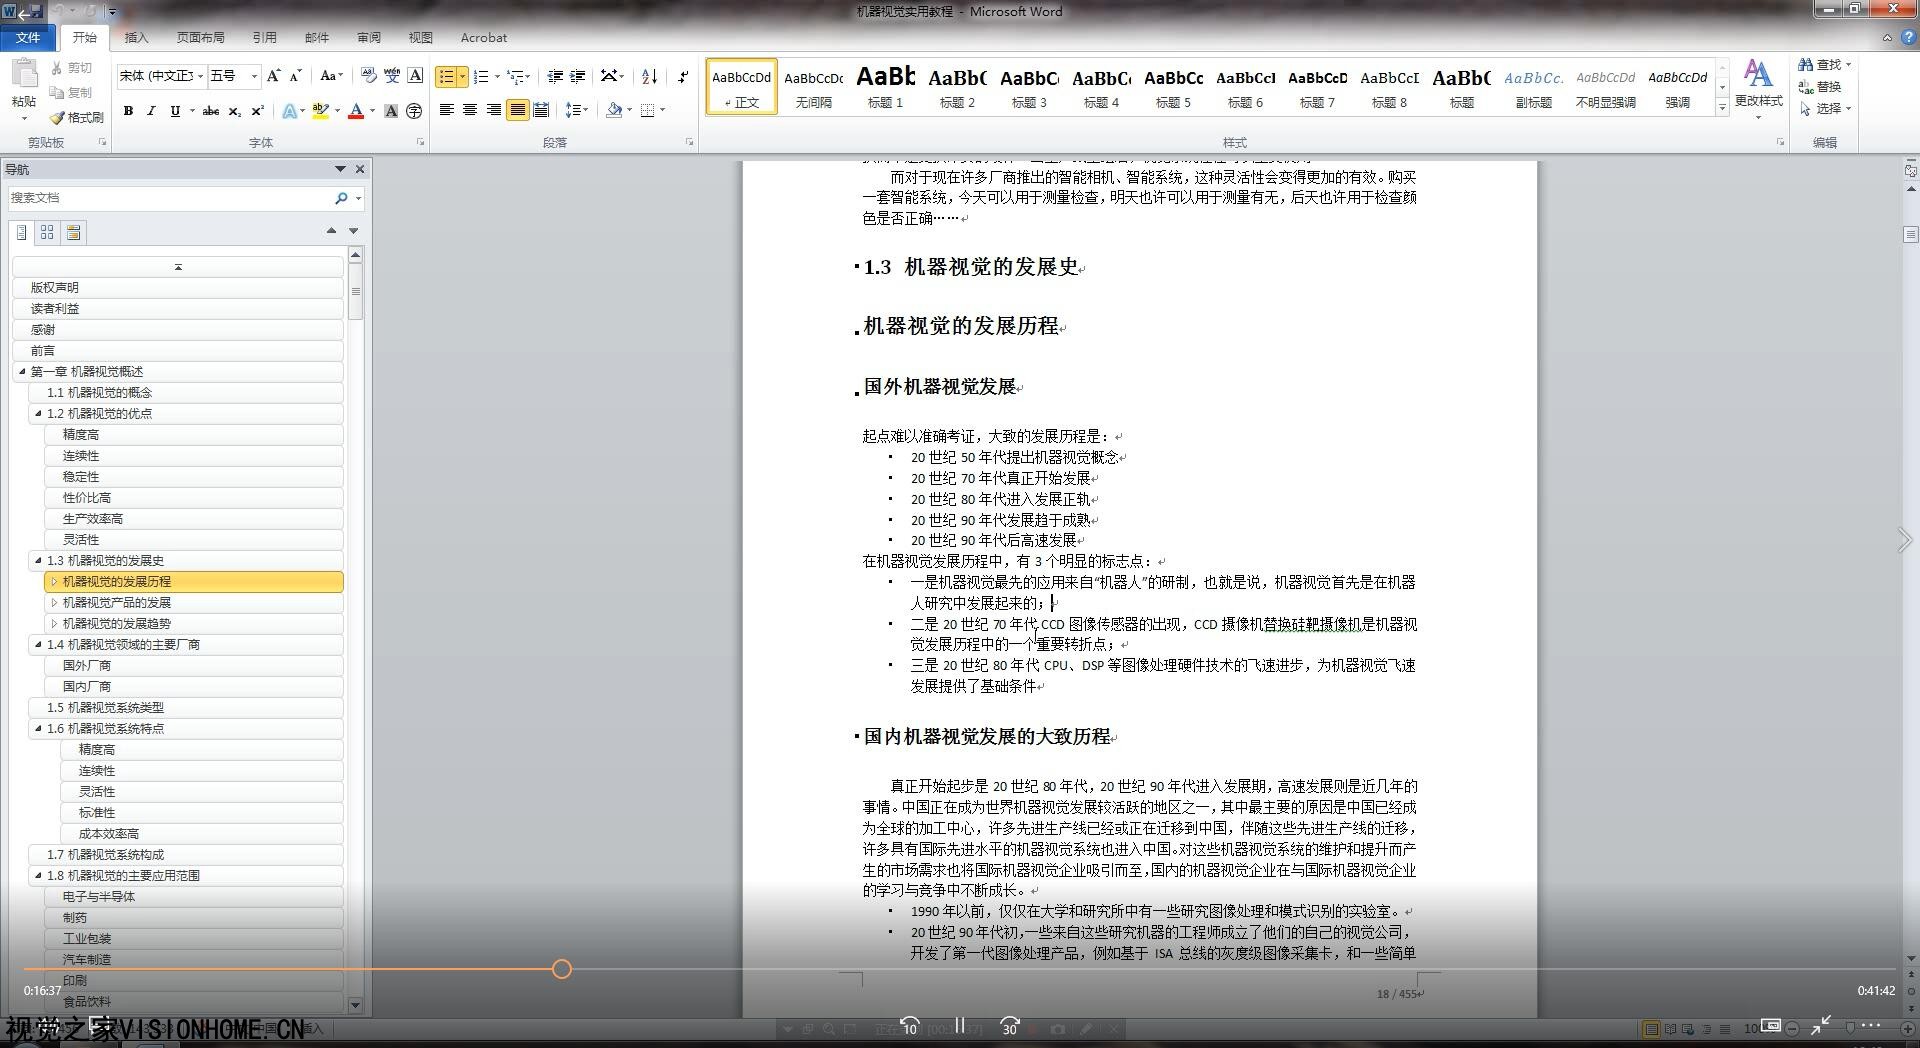Toggle bold formatting

click(x=128, y=111)
